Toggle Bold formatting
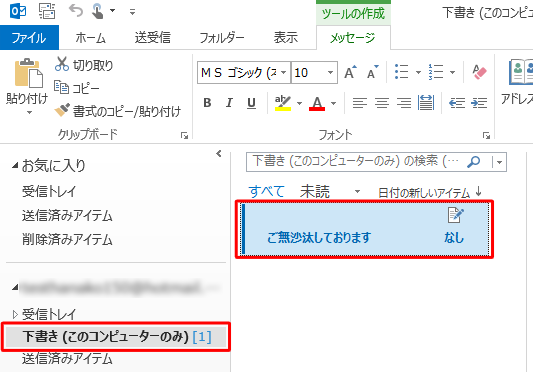The width and height of the screenshot is (533, 372). [207, 103]
